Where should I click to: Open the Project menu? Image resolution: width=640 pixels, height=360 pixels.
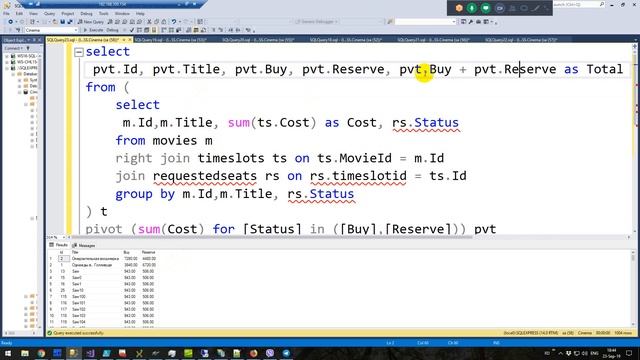click(x=68, y=13)
